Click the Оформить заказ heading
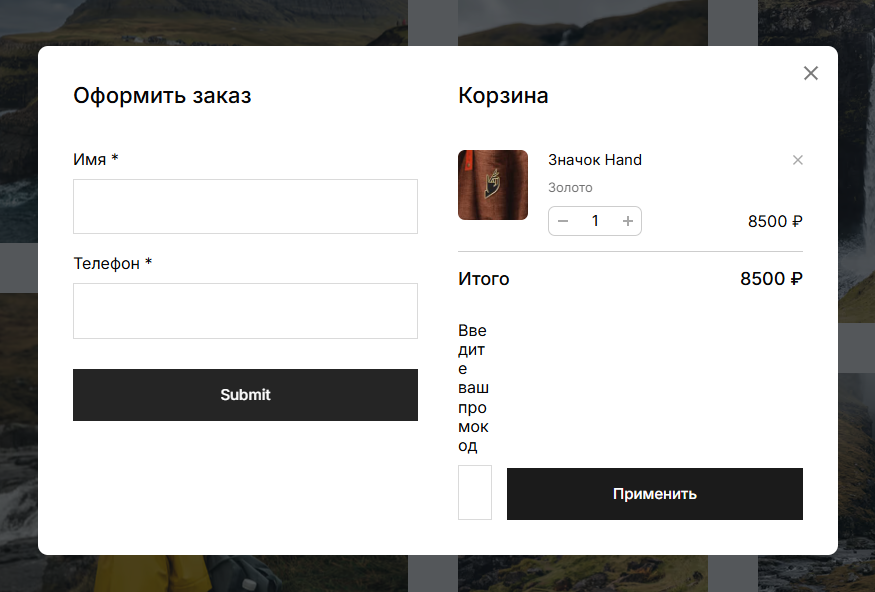 pyautogui.click(x=162, y=96)
